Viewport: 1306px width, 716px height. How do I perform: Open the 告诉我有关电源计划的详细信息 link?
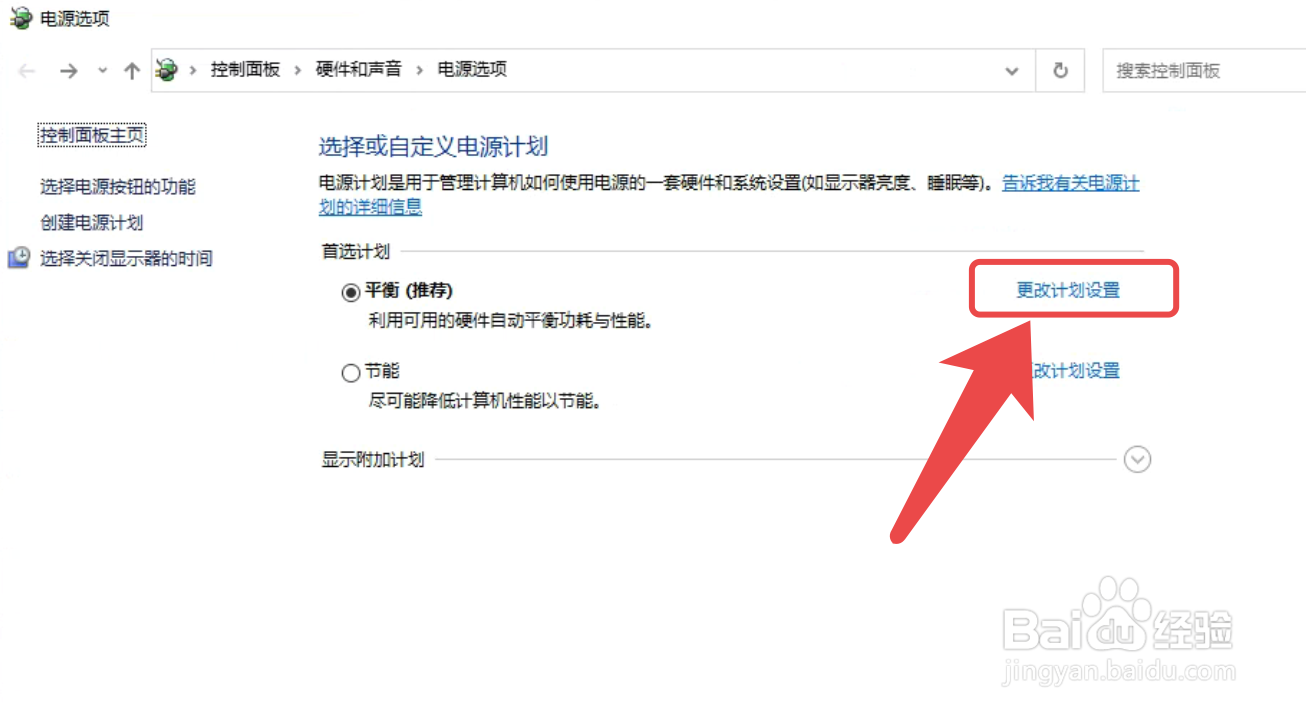[730, 195]
